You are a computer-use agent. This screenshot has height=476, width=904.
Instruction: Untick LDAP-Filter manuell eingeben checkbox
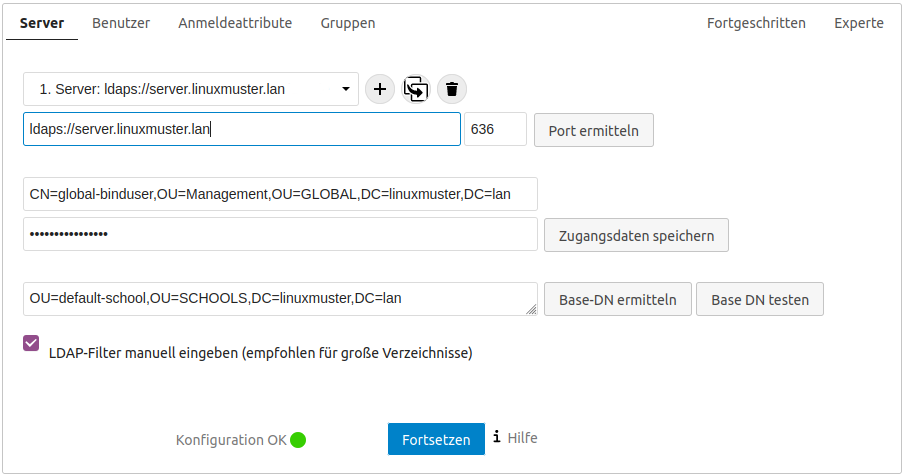(x=31, y=343)
